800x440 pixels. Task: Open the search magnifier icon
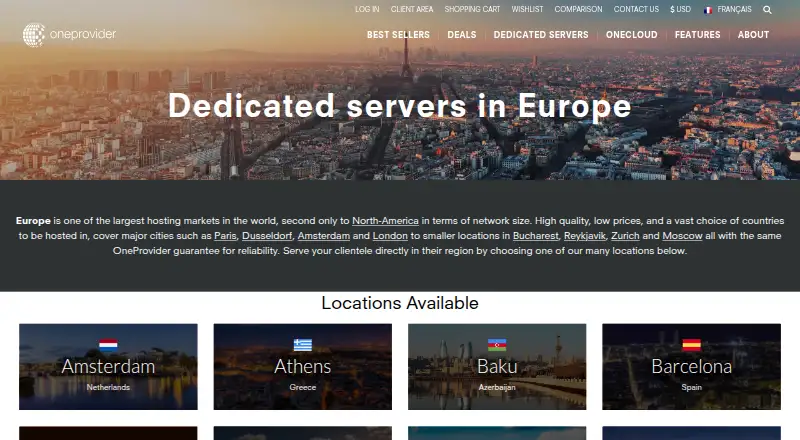point(767,10)
